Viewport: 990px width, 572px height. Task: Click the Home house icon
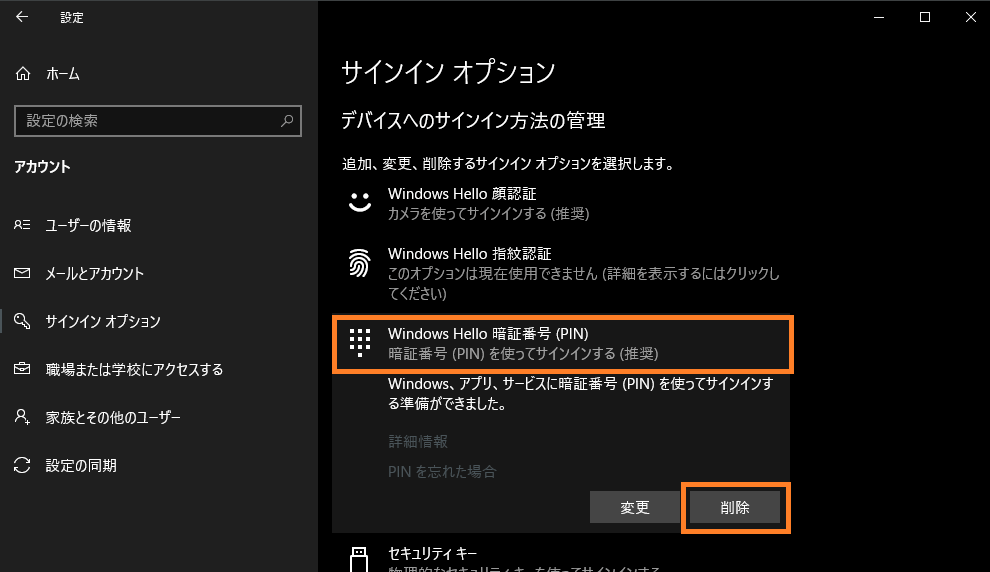click(23, 74)
